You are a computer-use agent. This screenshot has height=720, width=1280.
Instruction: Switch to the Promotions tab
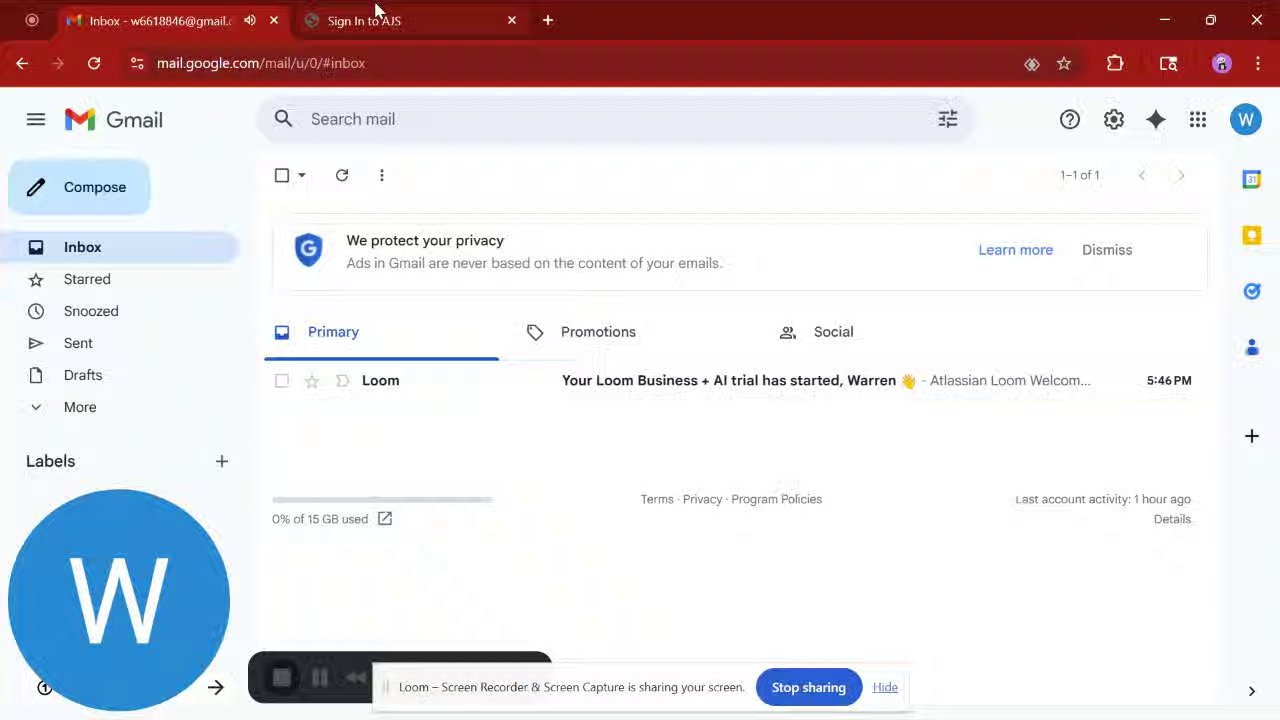634,332
